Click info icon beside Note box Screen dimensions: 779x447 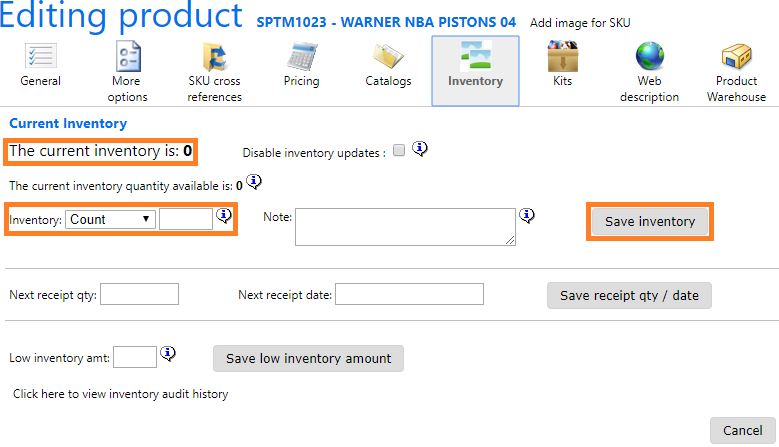(x=527, y=216)
